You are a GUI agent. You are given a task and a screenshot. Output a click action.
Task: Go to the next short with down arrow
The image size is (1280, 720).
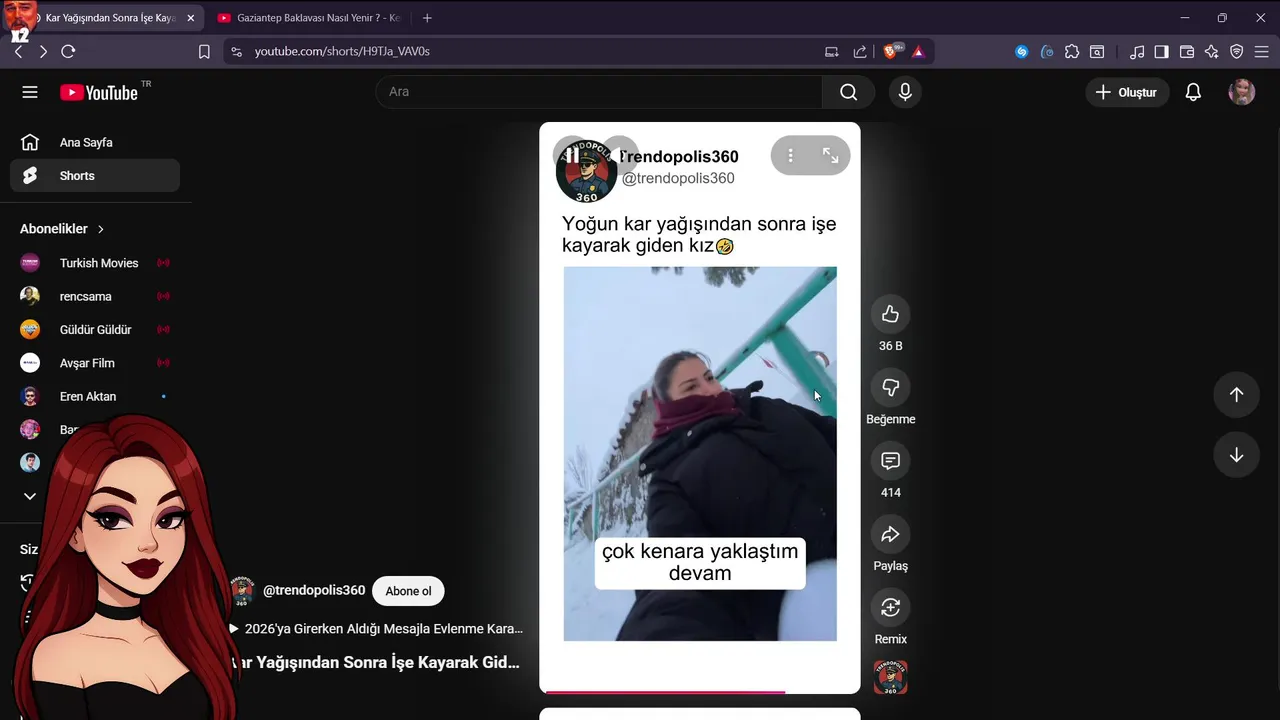click(x=1236, y=455)
